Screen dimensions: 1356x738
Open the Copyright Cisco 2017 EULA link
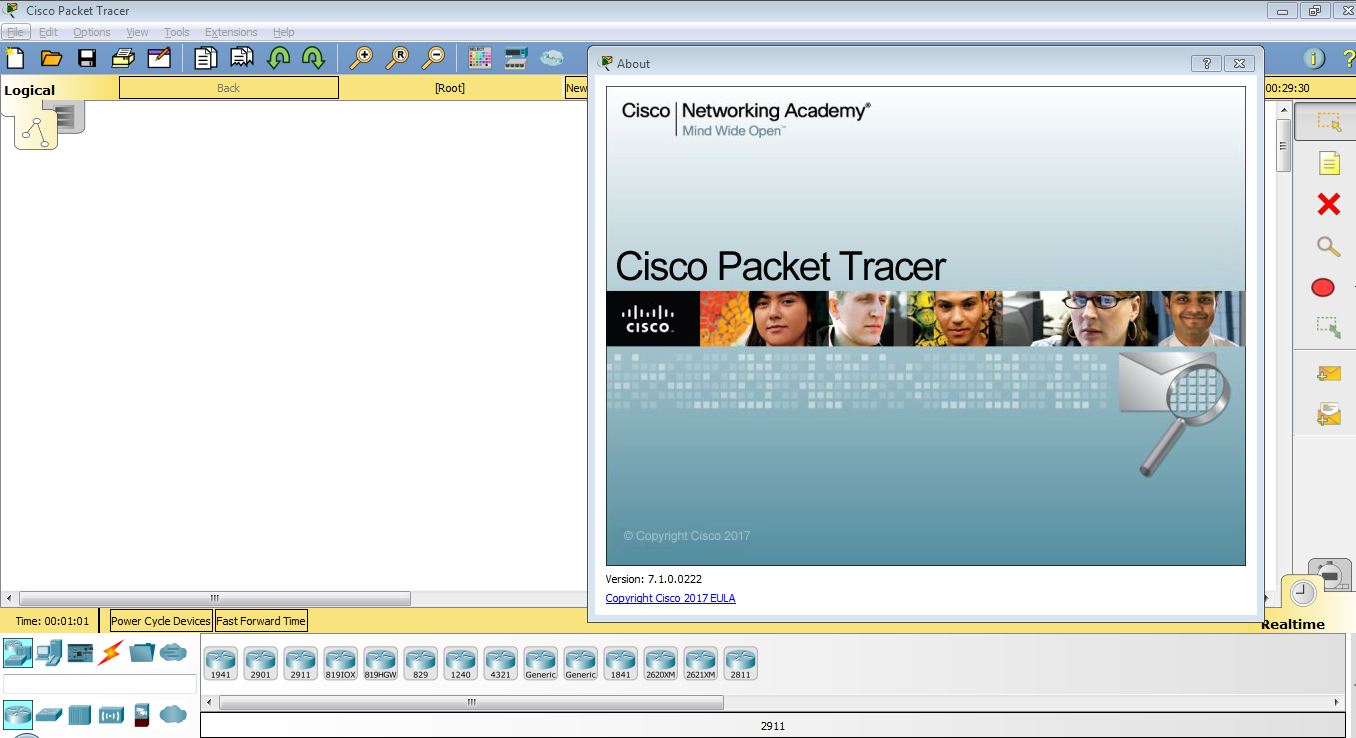[670, 598]
